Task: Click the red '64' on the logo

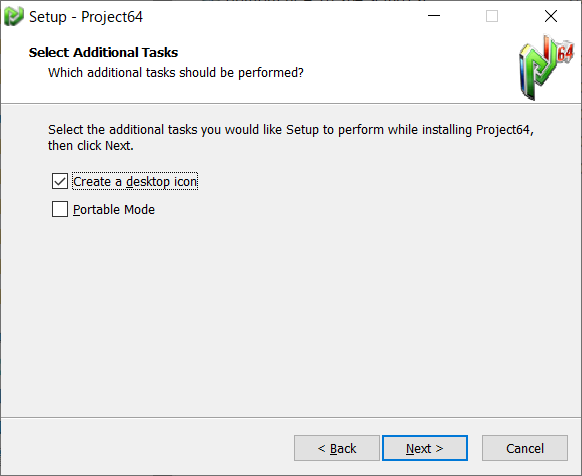Action: pyautogui.click(x=565, y=53)
